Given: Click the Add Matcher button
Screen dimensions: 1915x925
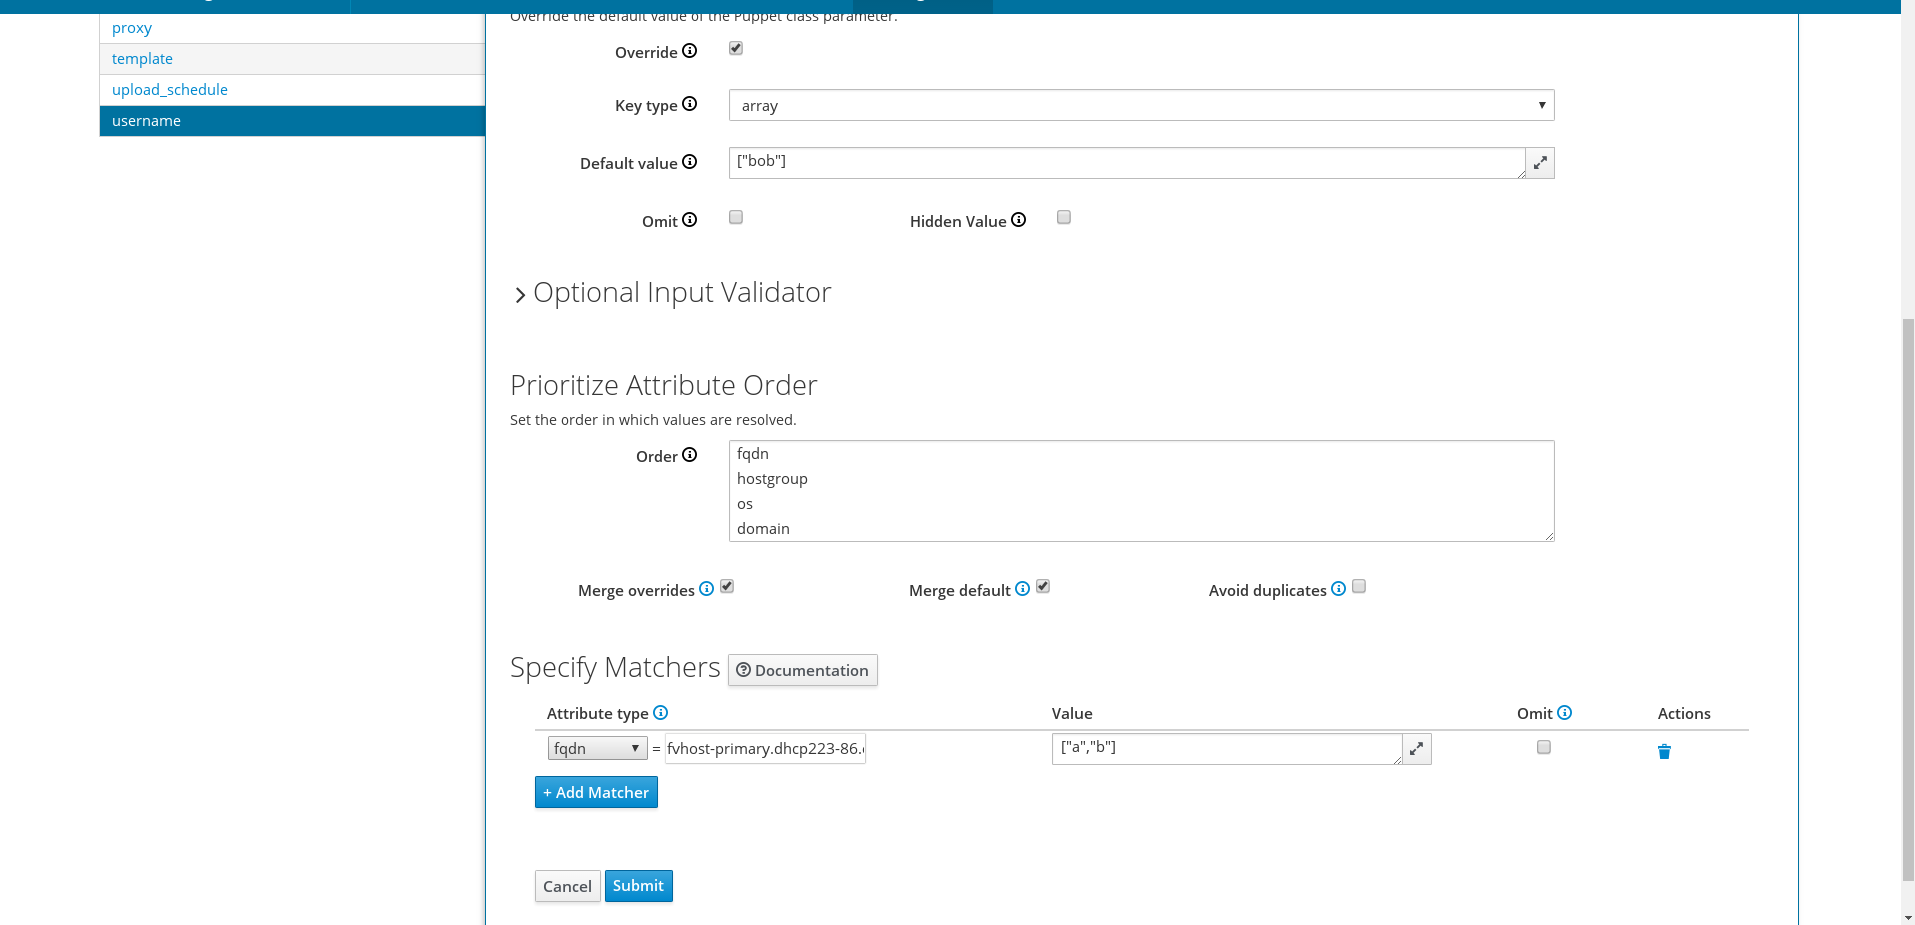Looking at the screenshot, I should point(596,792).
